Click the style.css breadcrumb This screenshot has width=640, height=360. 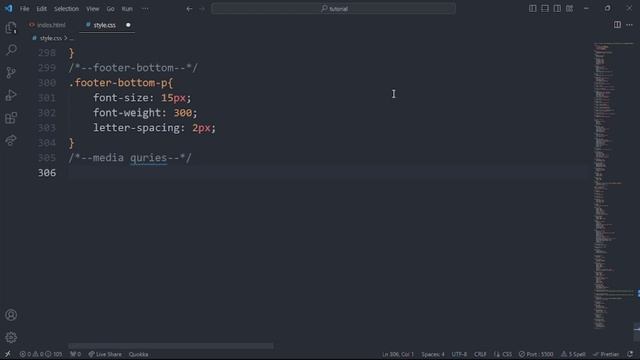click(50, 38)
